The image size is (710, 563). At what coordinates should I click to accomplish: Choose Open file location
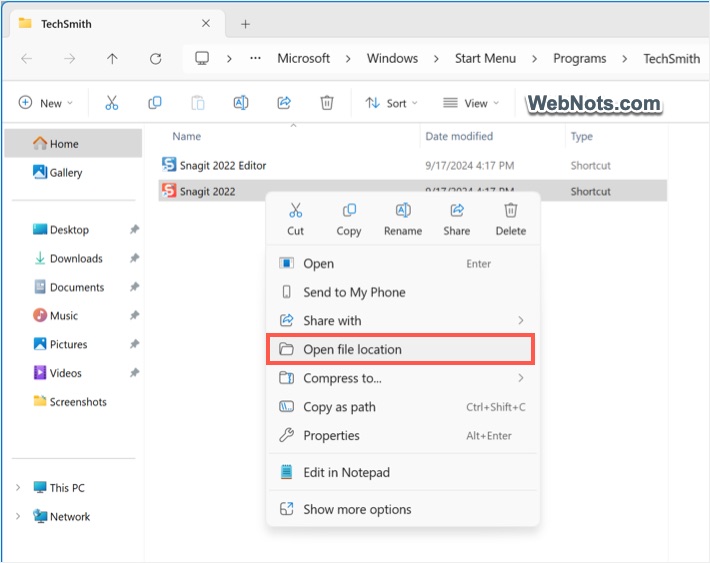pos(401,349)
